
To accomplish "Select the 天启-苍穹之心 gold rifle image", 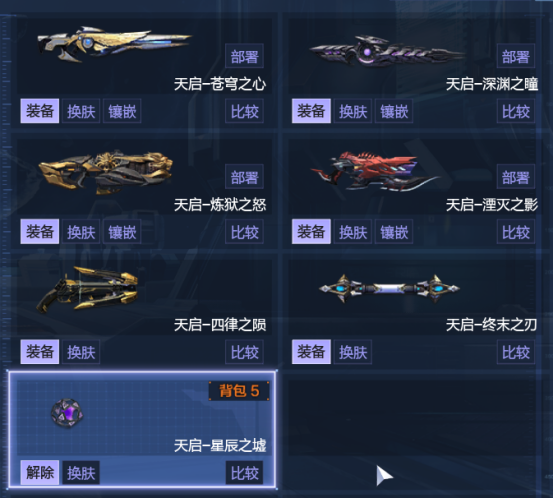I will pyautogui.click(x=115, y=44).
